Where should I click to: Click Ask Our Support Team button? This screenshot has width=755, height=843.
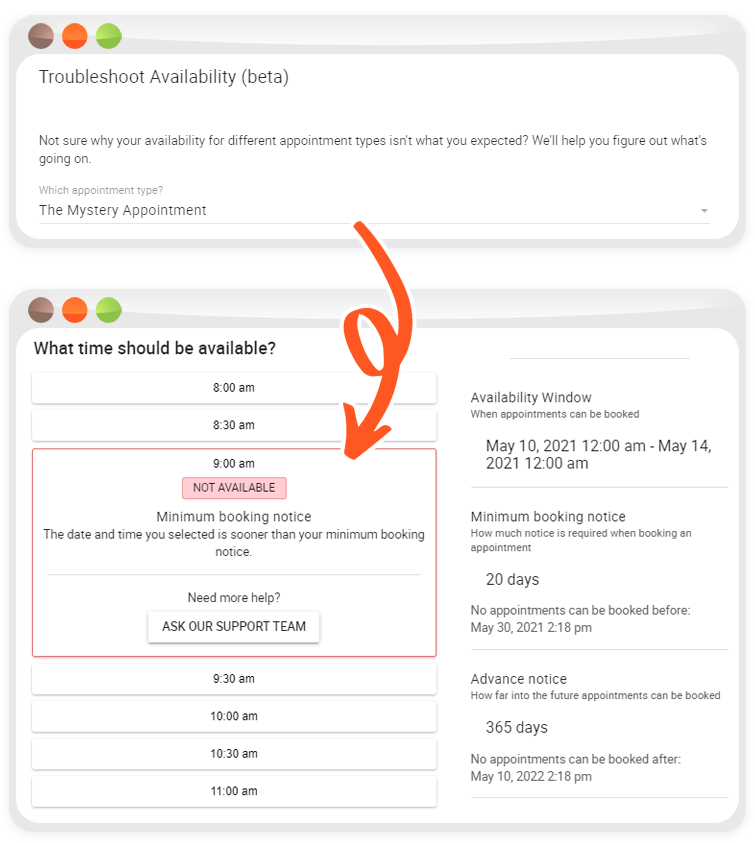234,626
